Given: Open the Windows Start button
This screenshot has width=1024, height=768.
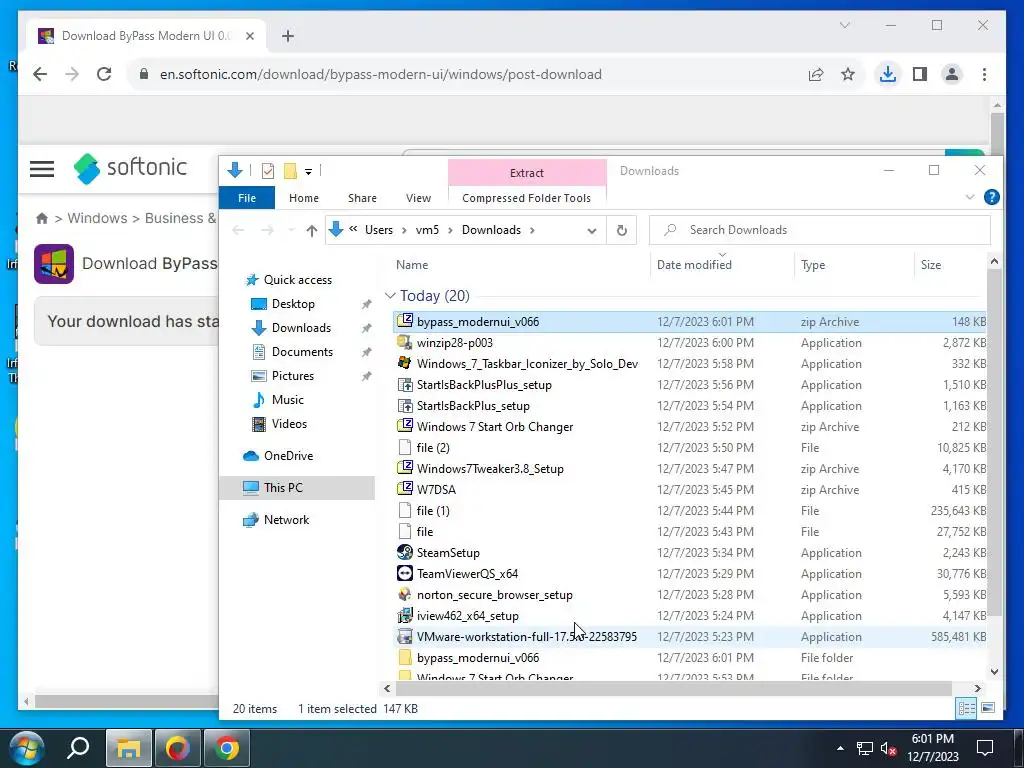Looking at the screenshot, I should (x=26, y=748).
